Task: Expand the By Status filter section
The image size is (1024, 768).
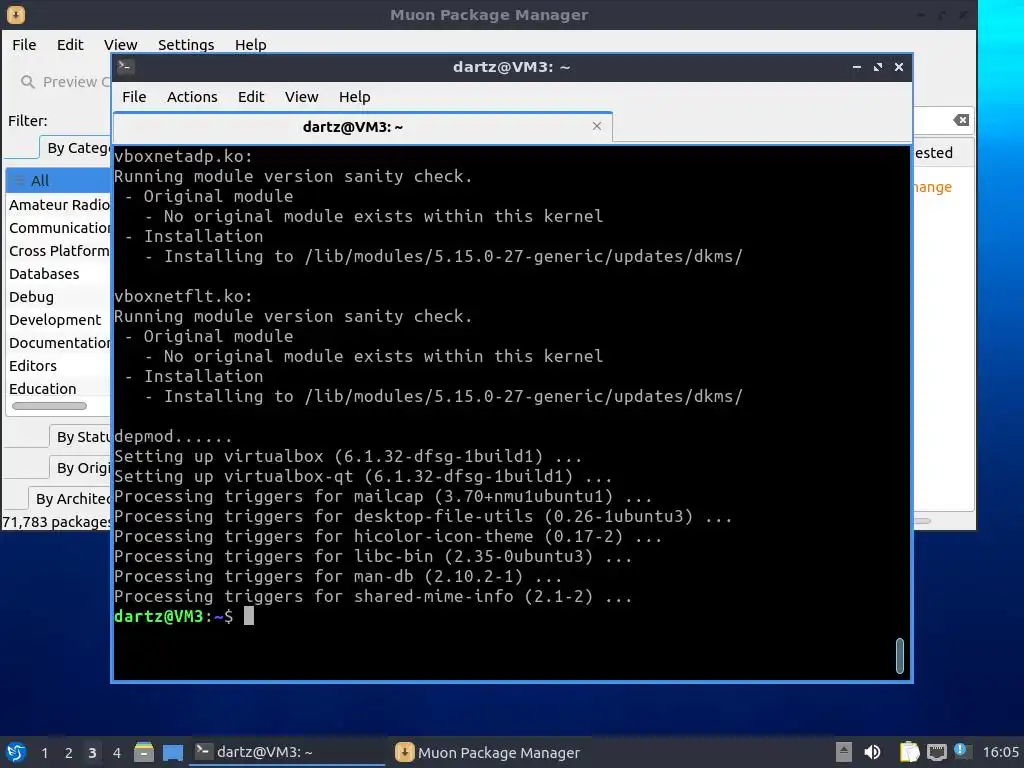Action: pyautogui.click(x=80, y=437)
